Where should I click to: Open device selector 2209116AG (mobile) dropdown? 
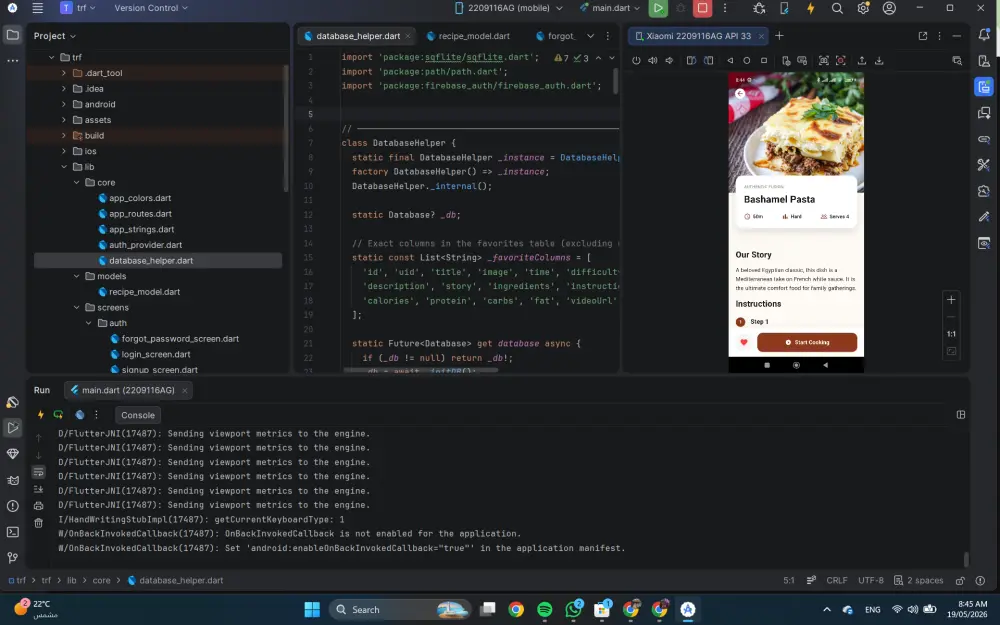(508, 8)
